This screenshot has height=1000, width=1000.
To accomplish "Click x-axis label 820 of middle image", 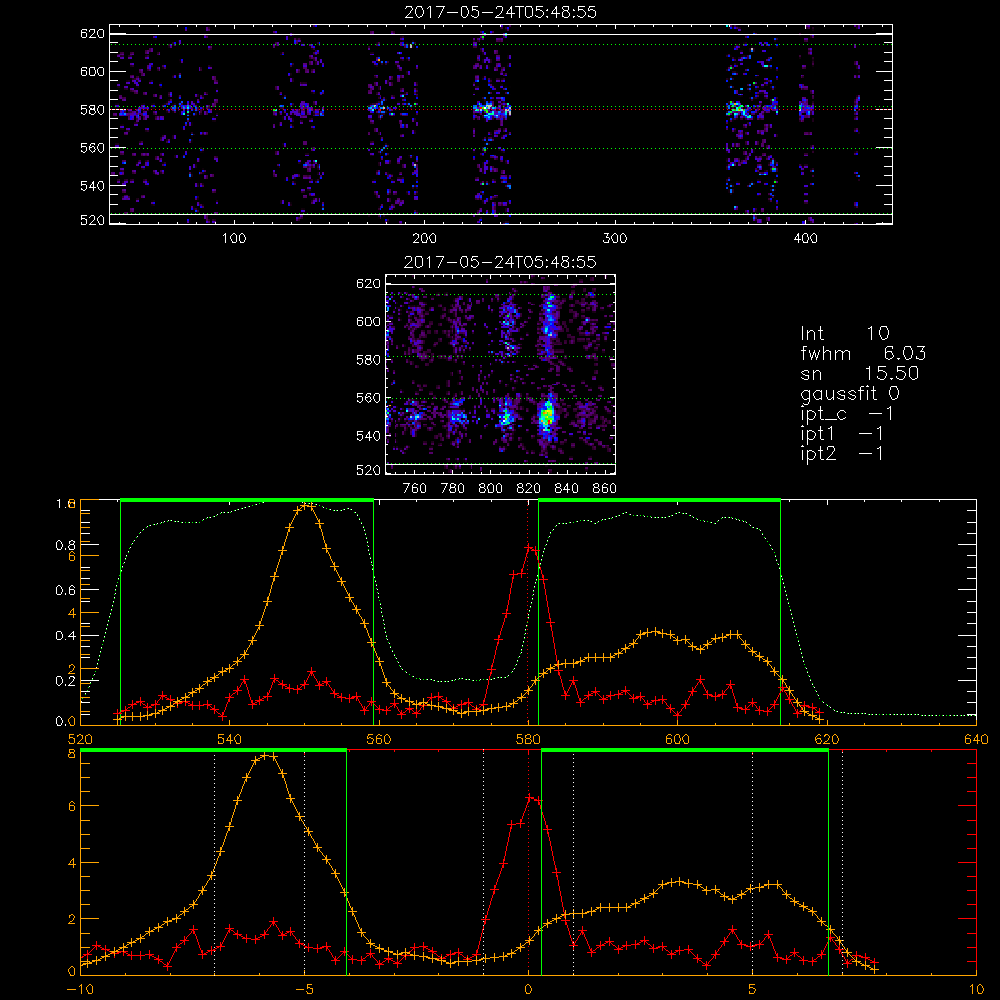I will click(x=528, y=489).
